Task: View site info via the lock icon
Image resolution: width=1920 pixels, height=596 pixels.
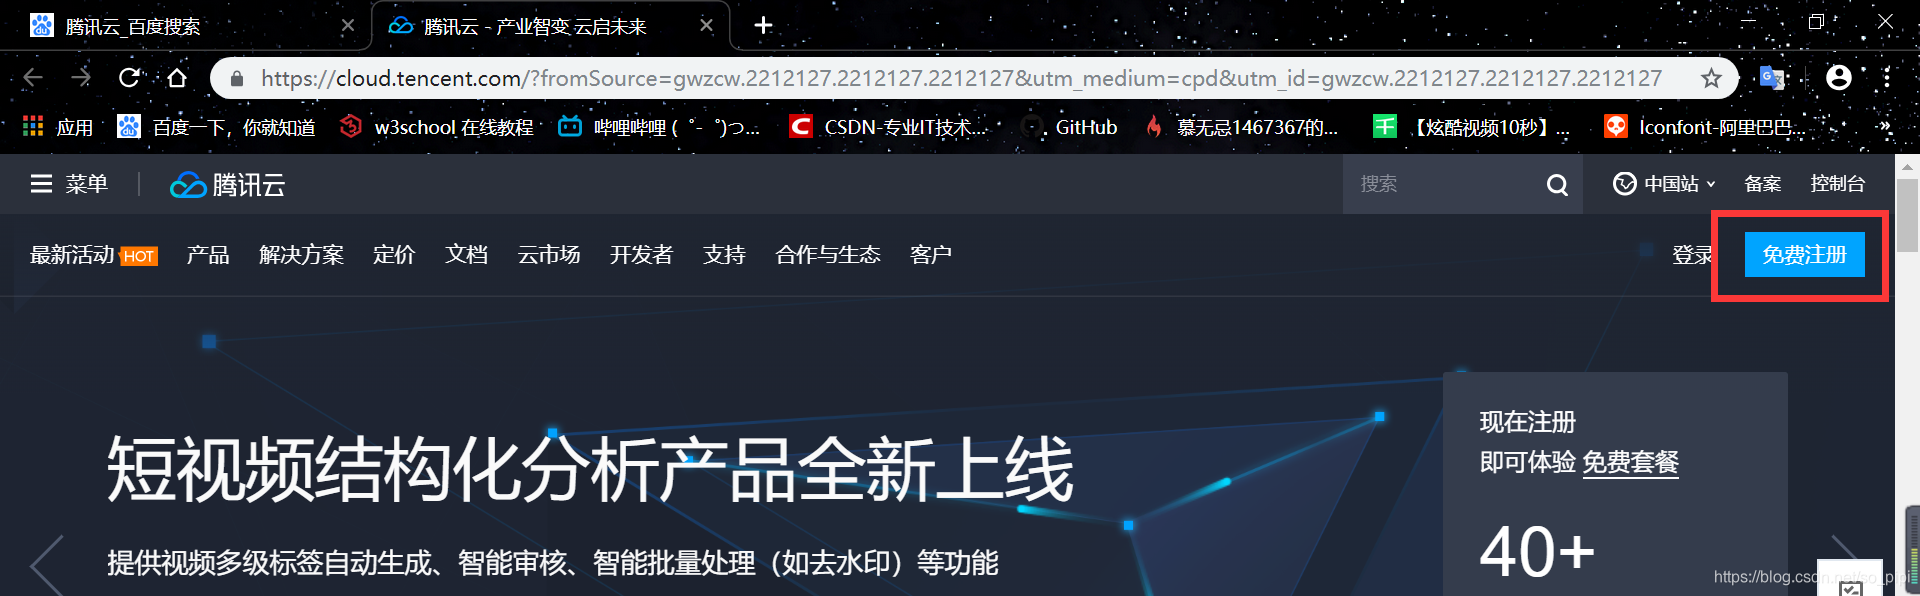Action: (x=237, y=78)
